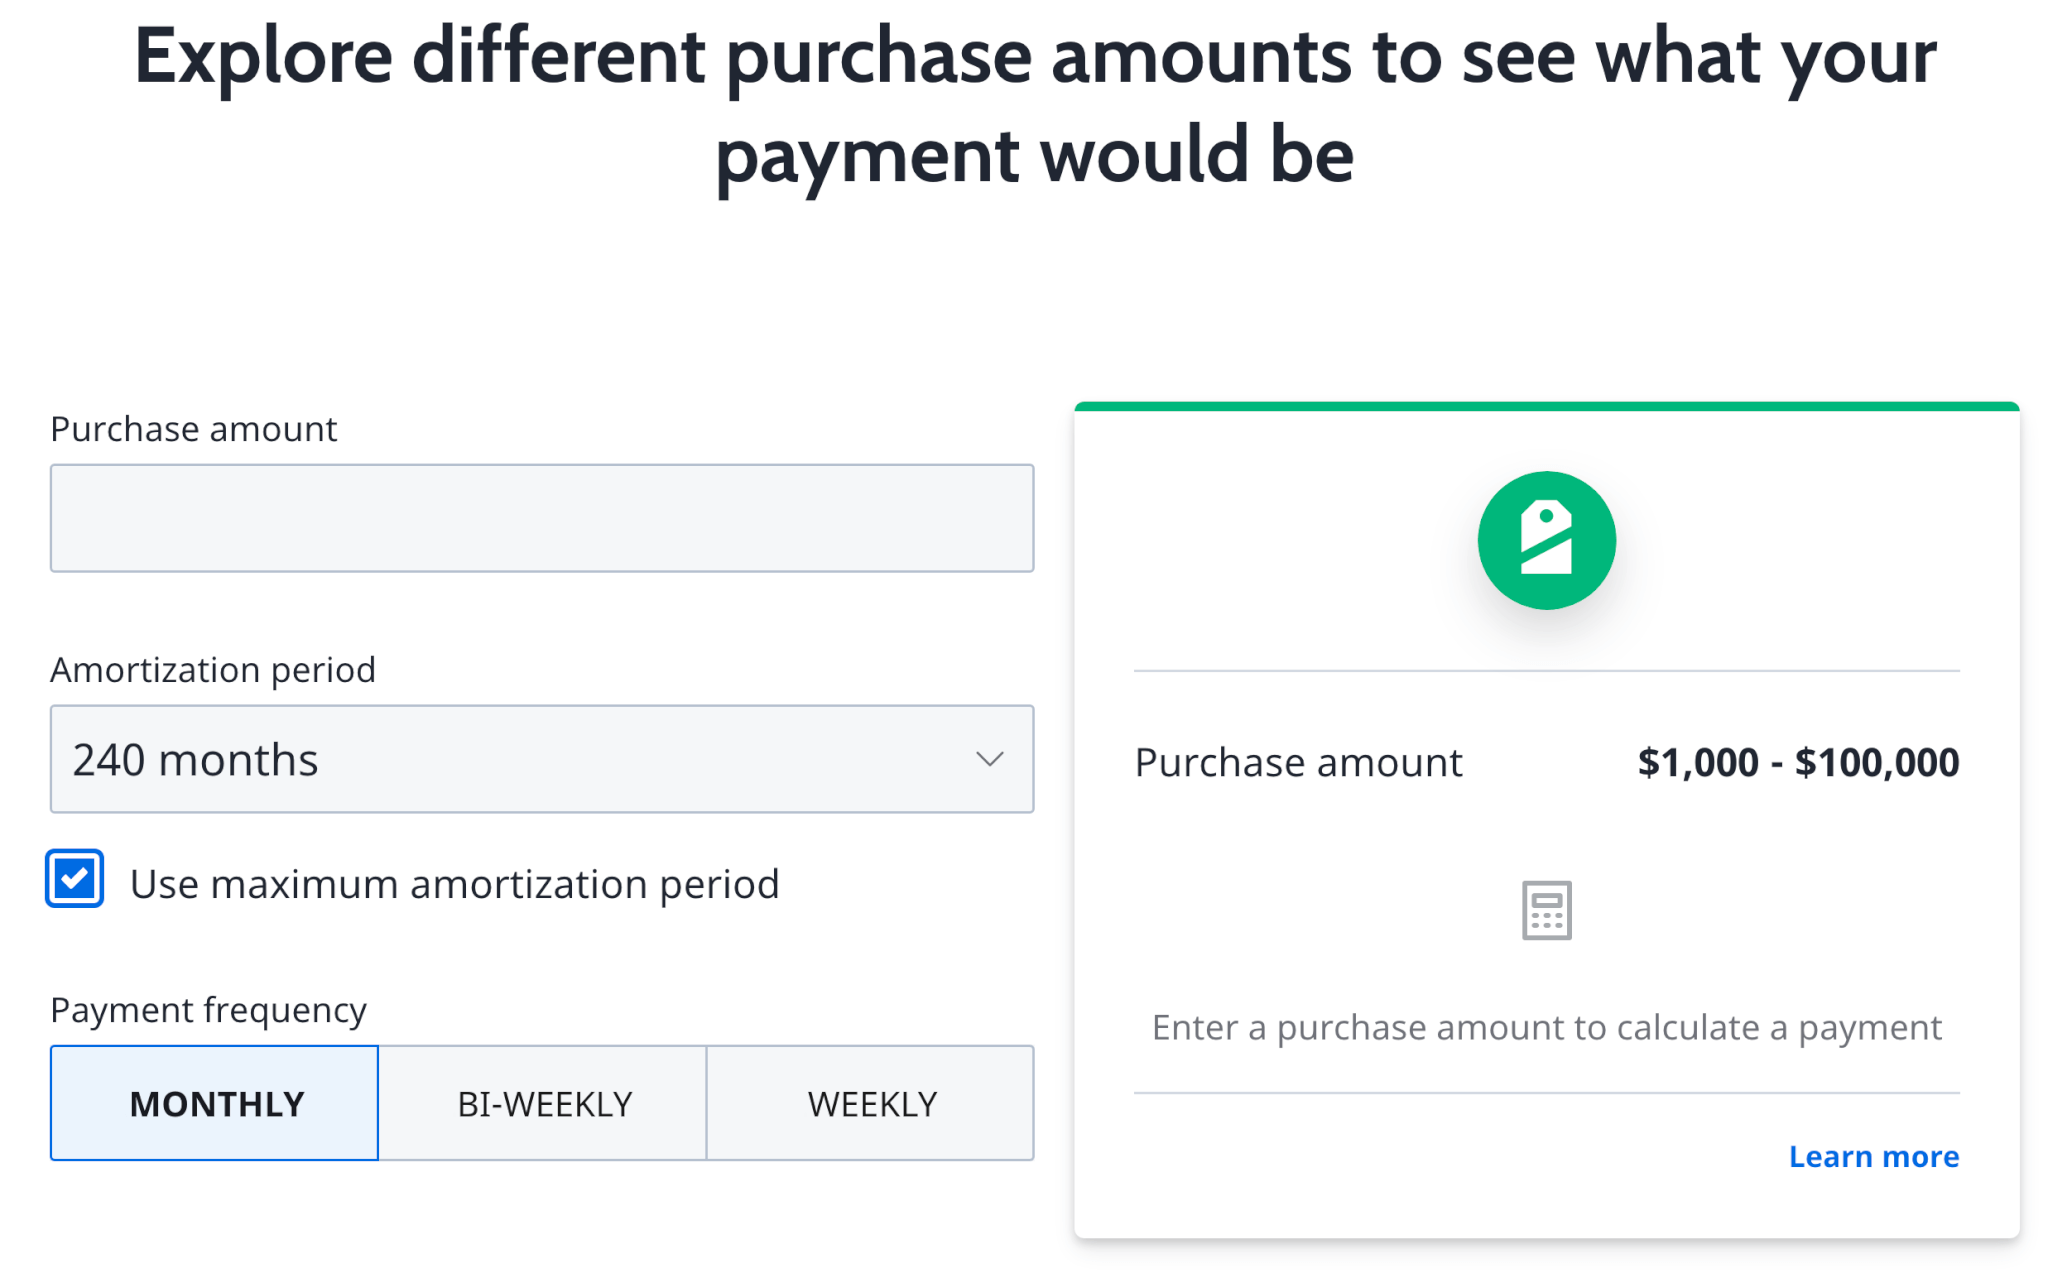
Task: Click the green price tag icon
Action: point(1544,539)
